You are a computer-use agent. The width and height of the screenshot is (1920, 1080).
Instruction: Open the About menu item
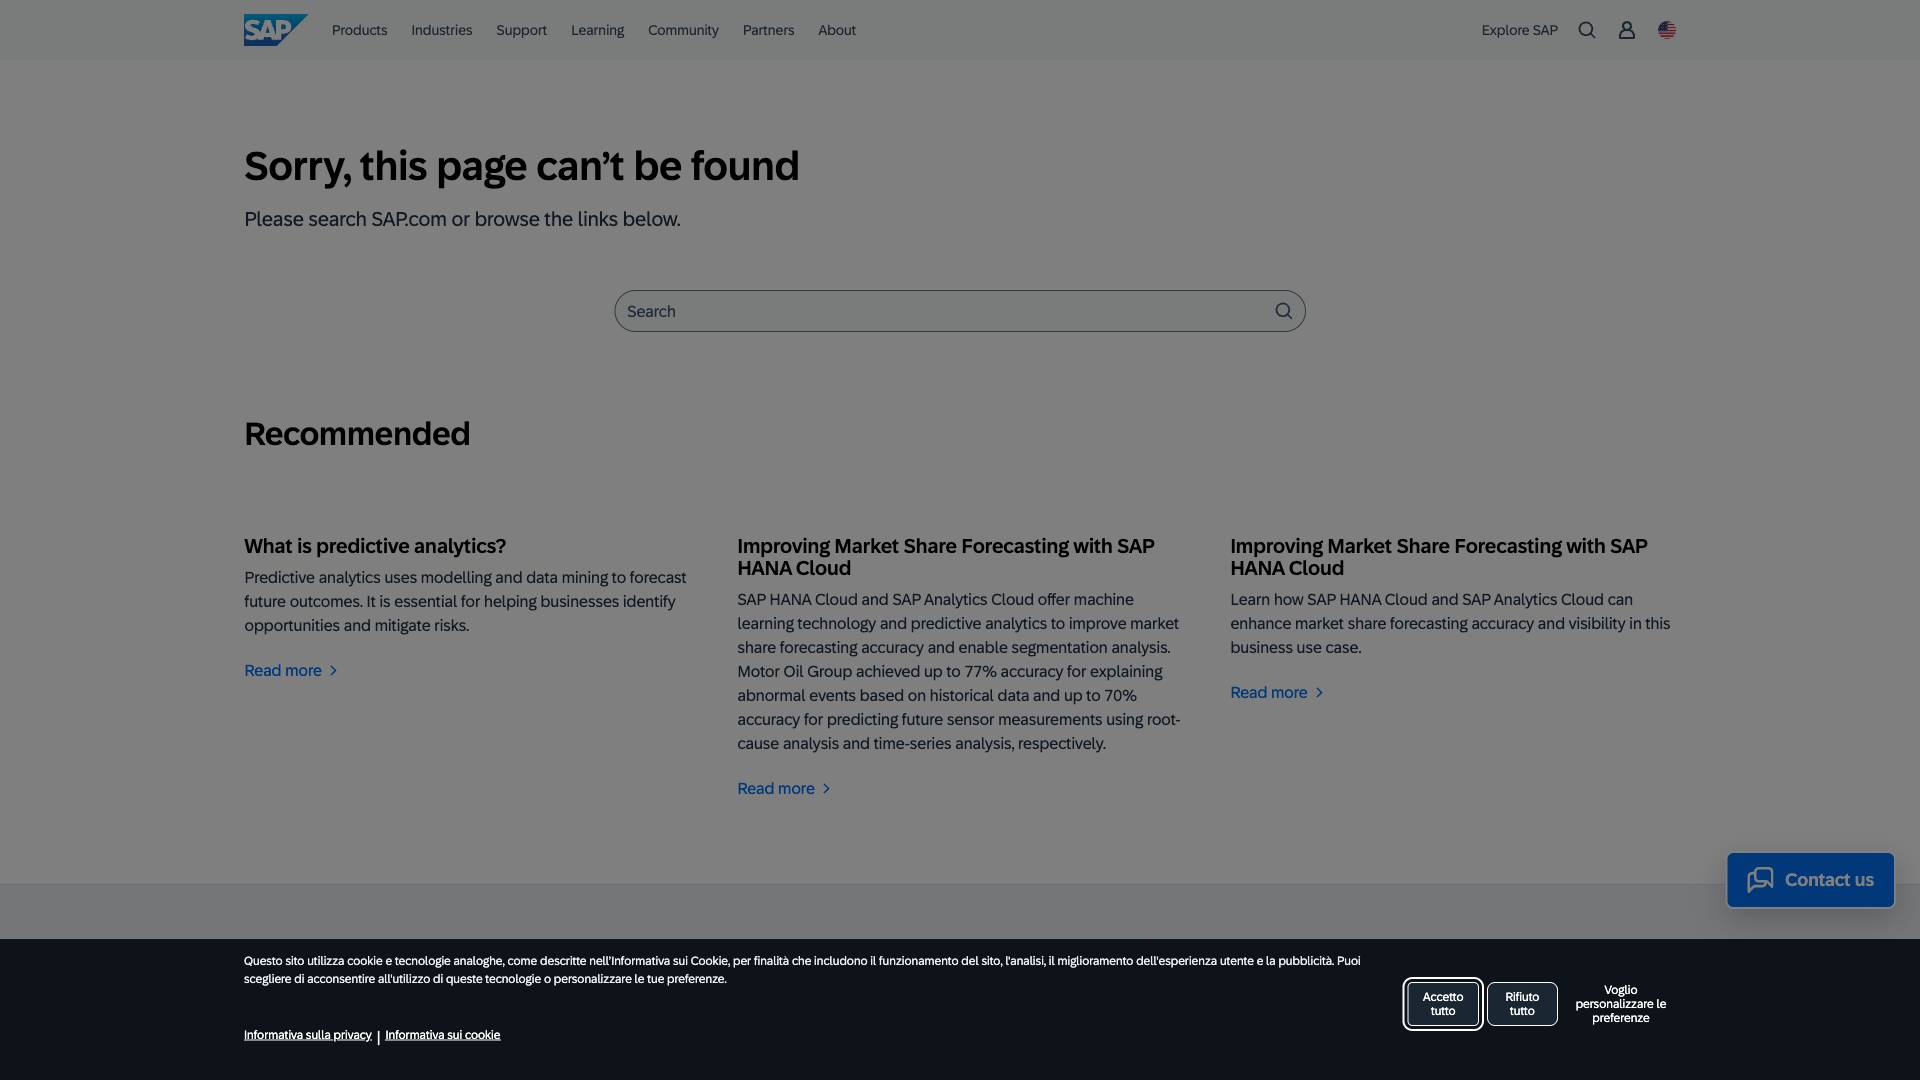pyautogui.click(x=837, y=30)
